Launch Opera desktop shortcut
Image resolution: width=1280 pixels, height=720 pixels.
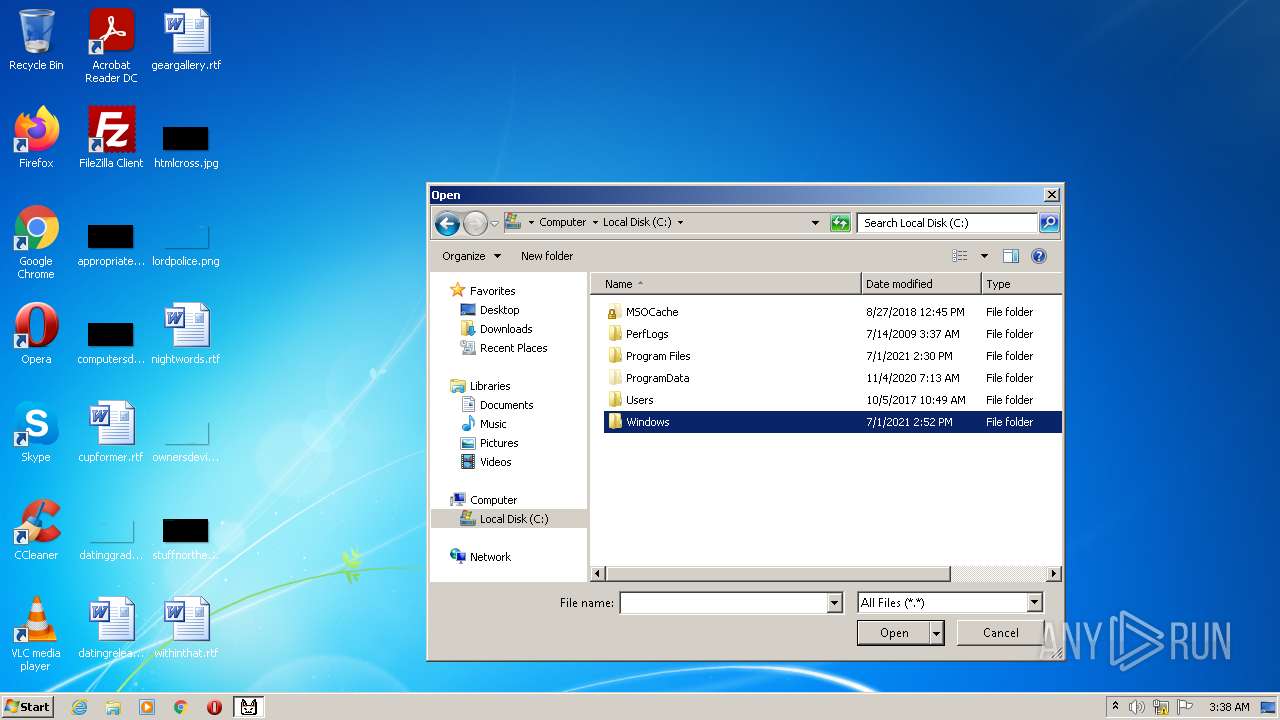click(x=36, y=334)
